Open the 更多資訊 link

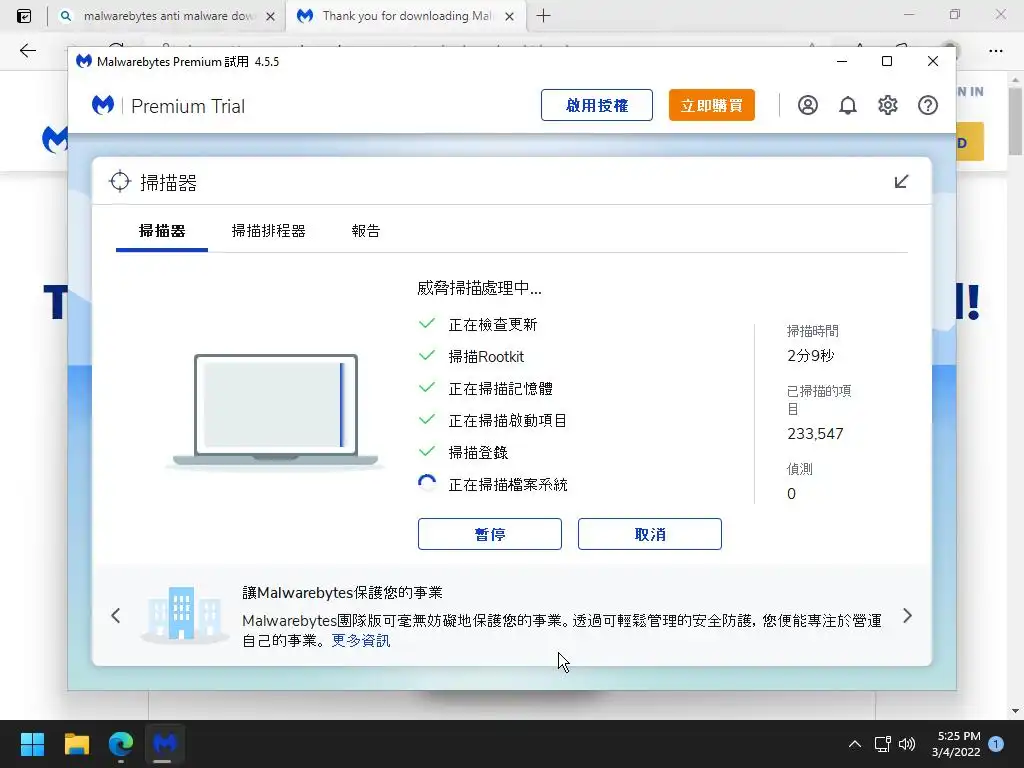coord(361,641)
